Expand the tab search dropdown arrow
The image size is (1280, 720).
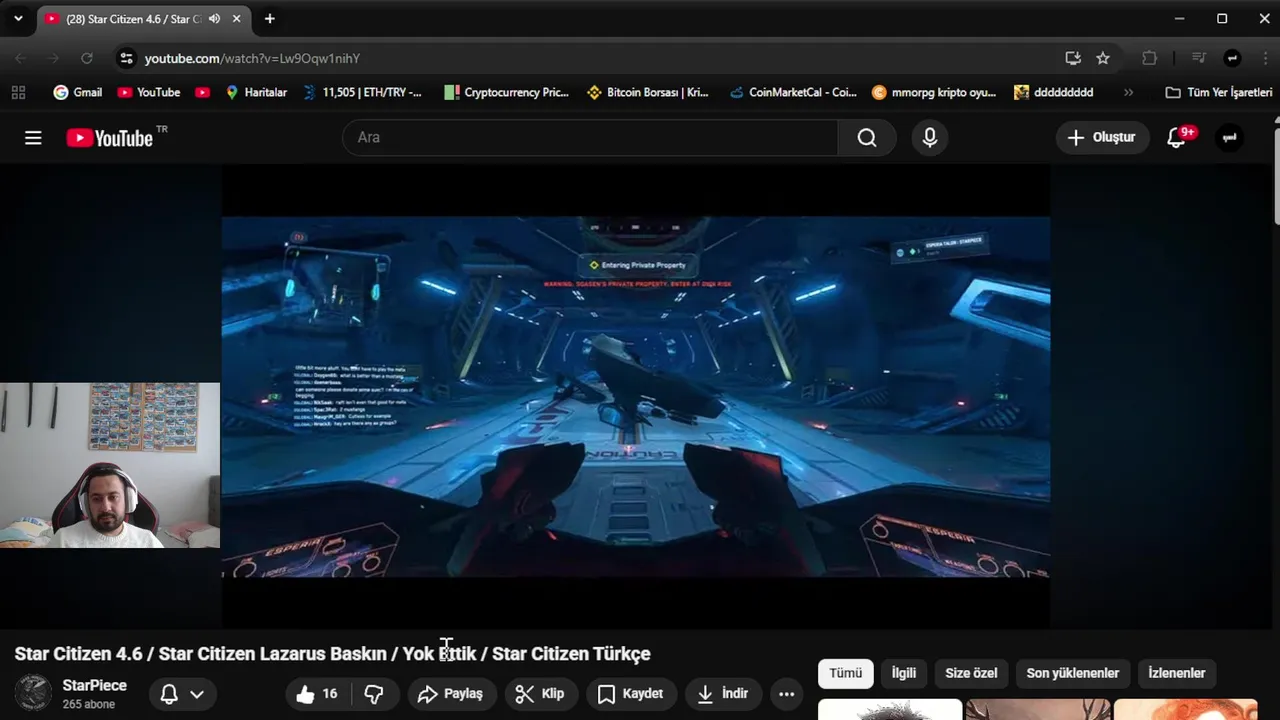pos(18,19)
